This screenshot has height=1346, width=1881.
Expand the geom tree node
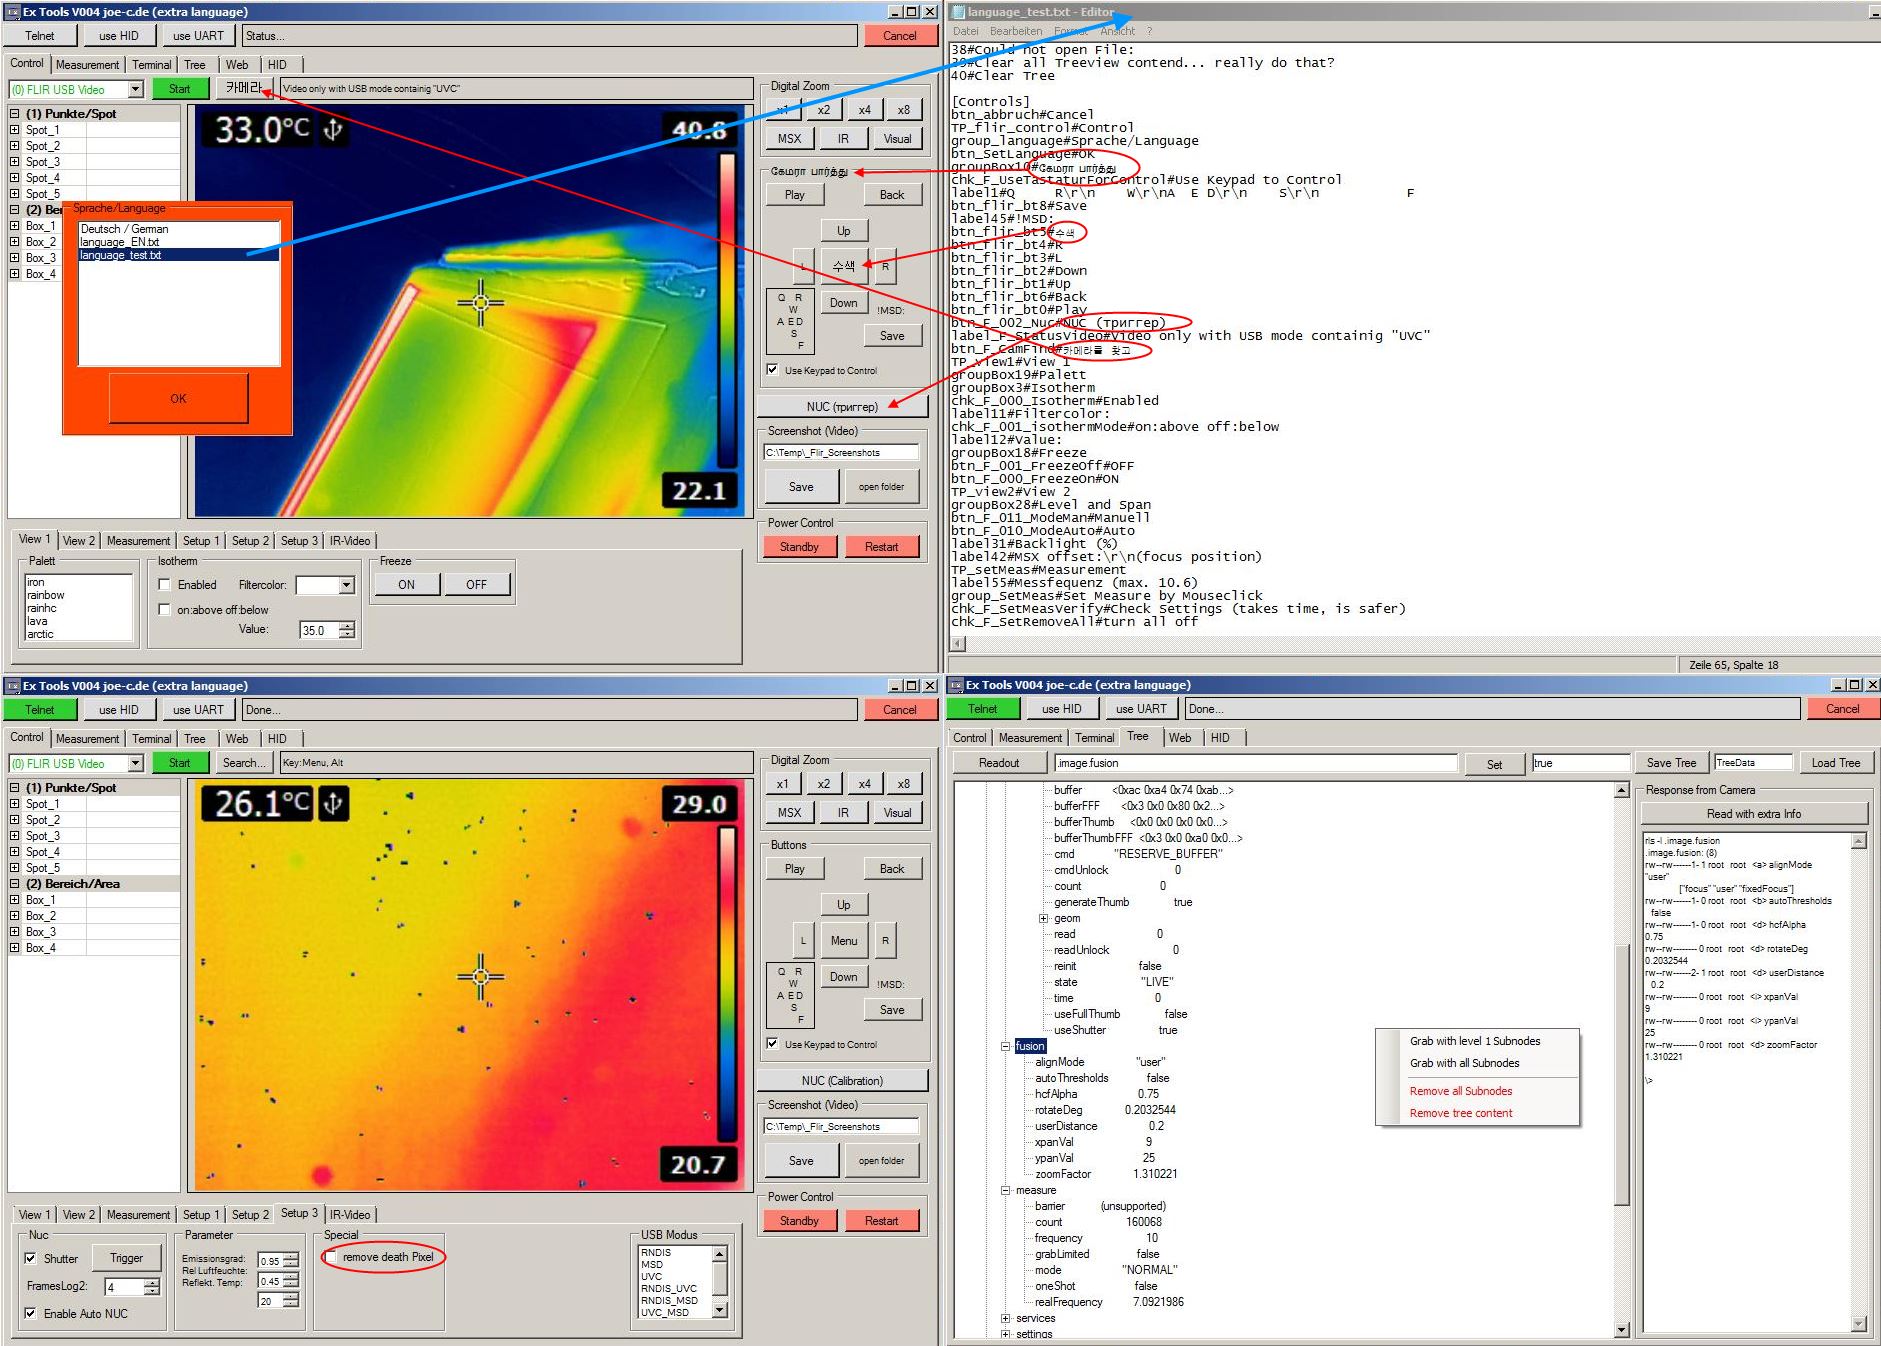coord(1043,918)
